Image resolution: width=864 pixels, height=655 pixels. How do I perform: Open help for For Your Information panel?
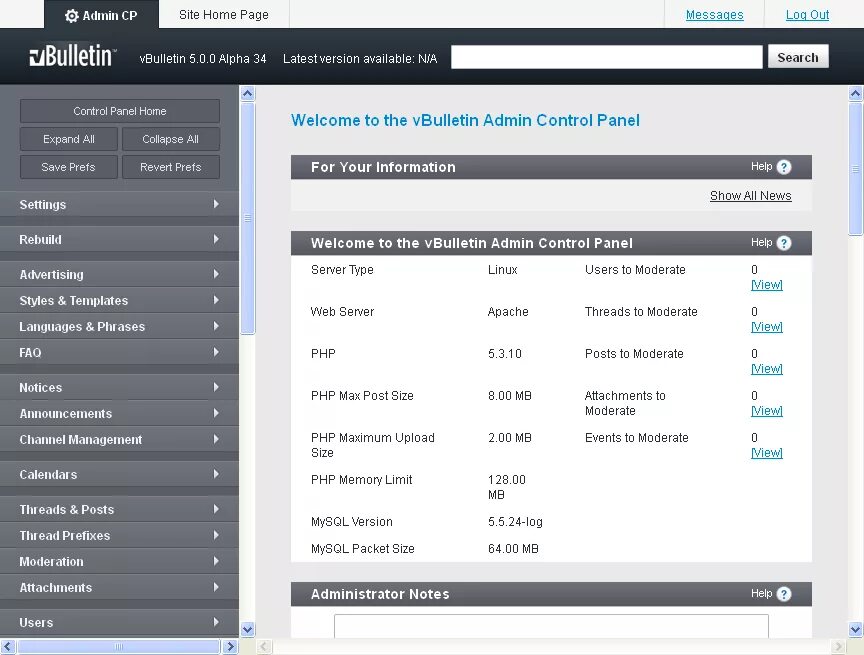(x=784, y=167)
